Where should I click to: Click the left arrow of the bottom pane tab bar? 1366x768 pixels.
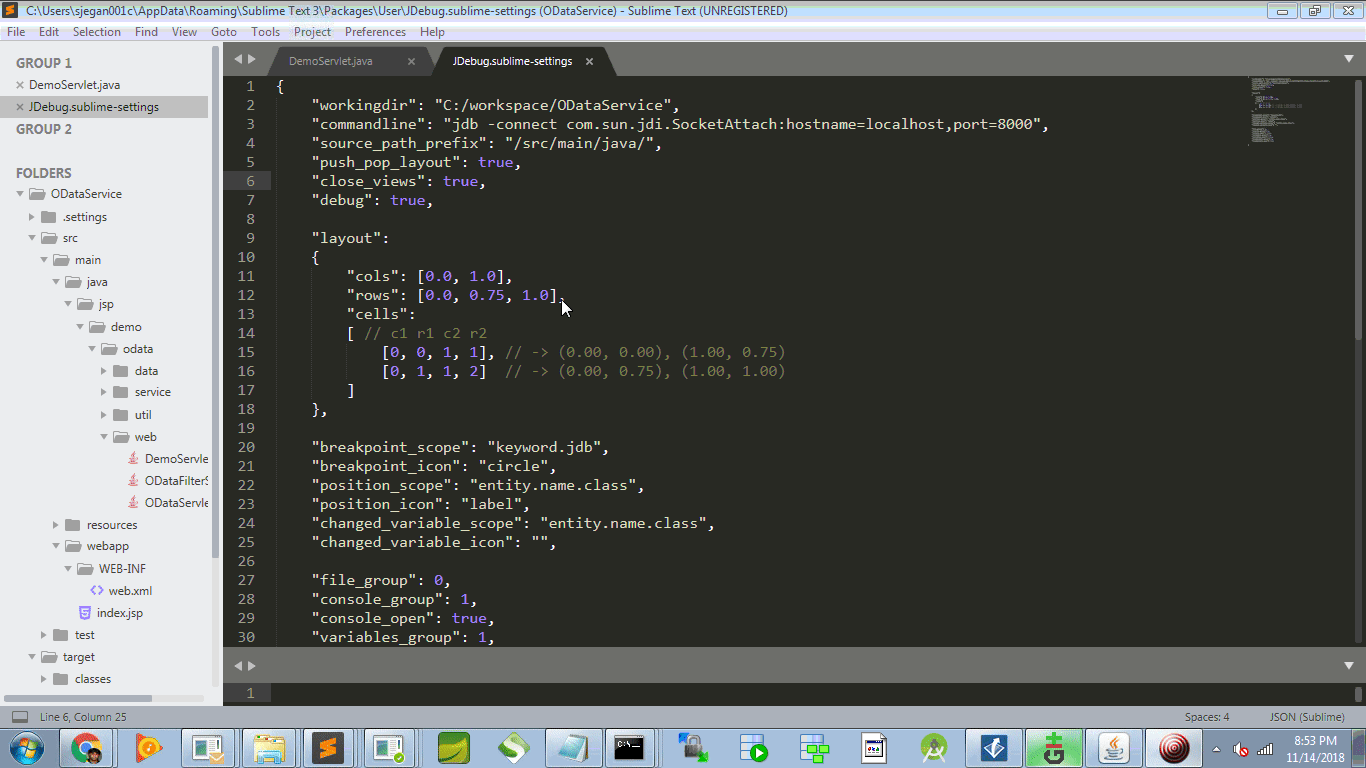coord(238,665)
